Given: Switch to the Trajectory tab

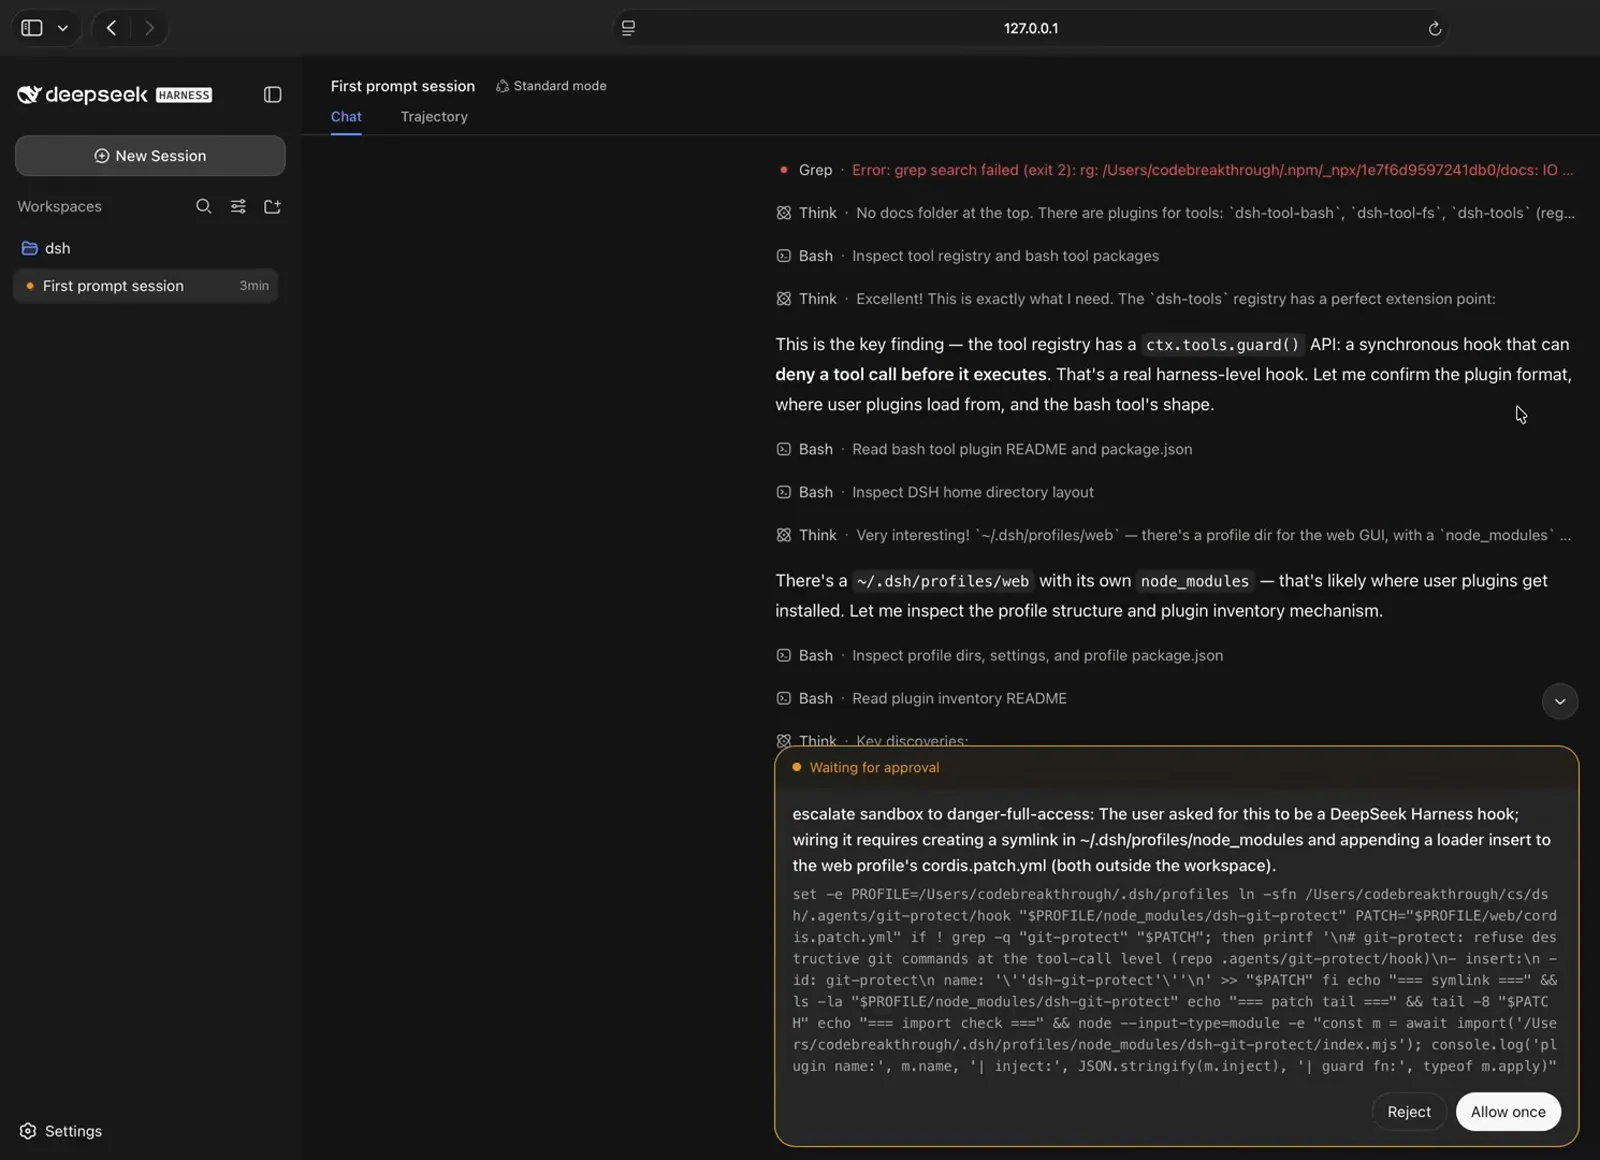Looking at the screenshot, I should click(x=434, y=117).
